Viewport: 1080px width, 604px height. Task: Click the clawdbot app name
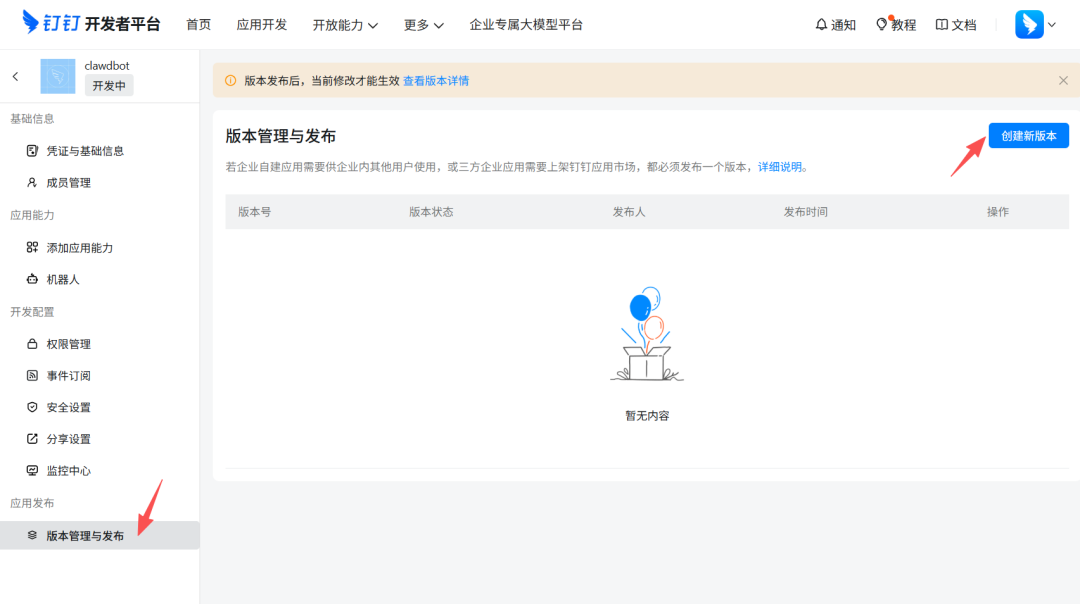[x=107, y=65]
